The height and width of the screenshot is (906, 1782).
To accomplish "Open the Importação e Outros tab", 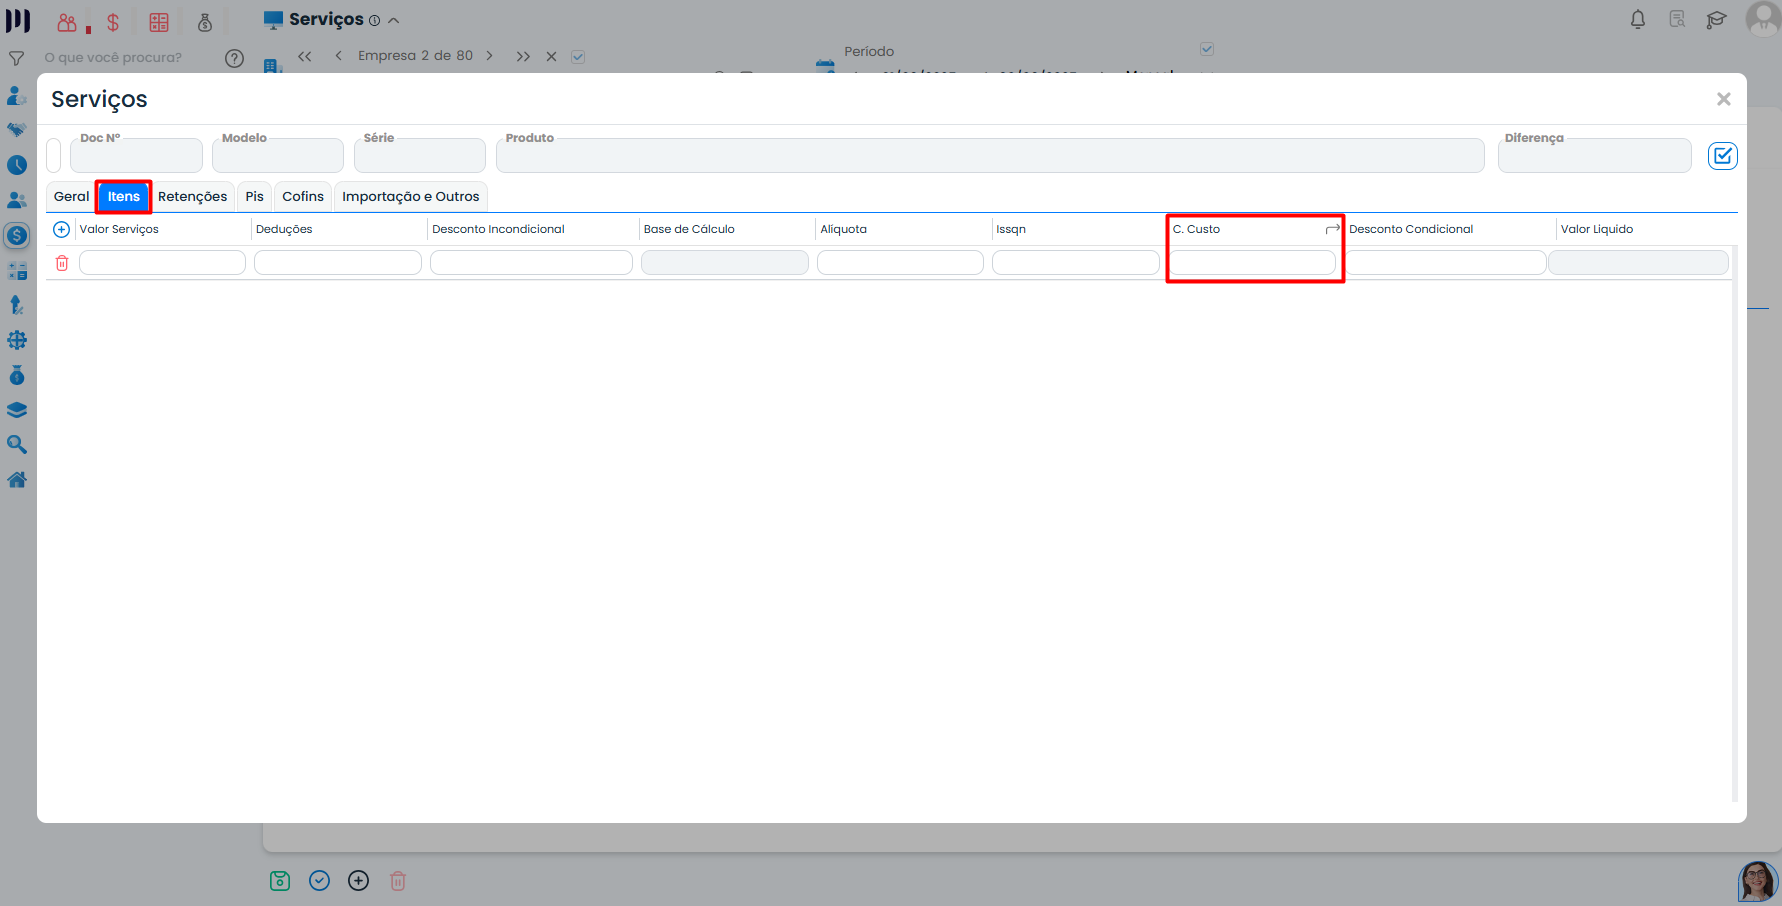I will tap(410, 197).
